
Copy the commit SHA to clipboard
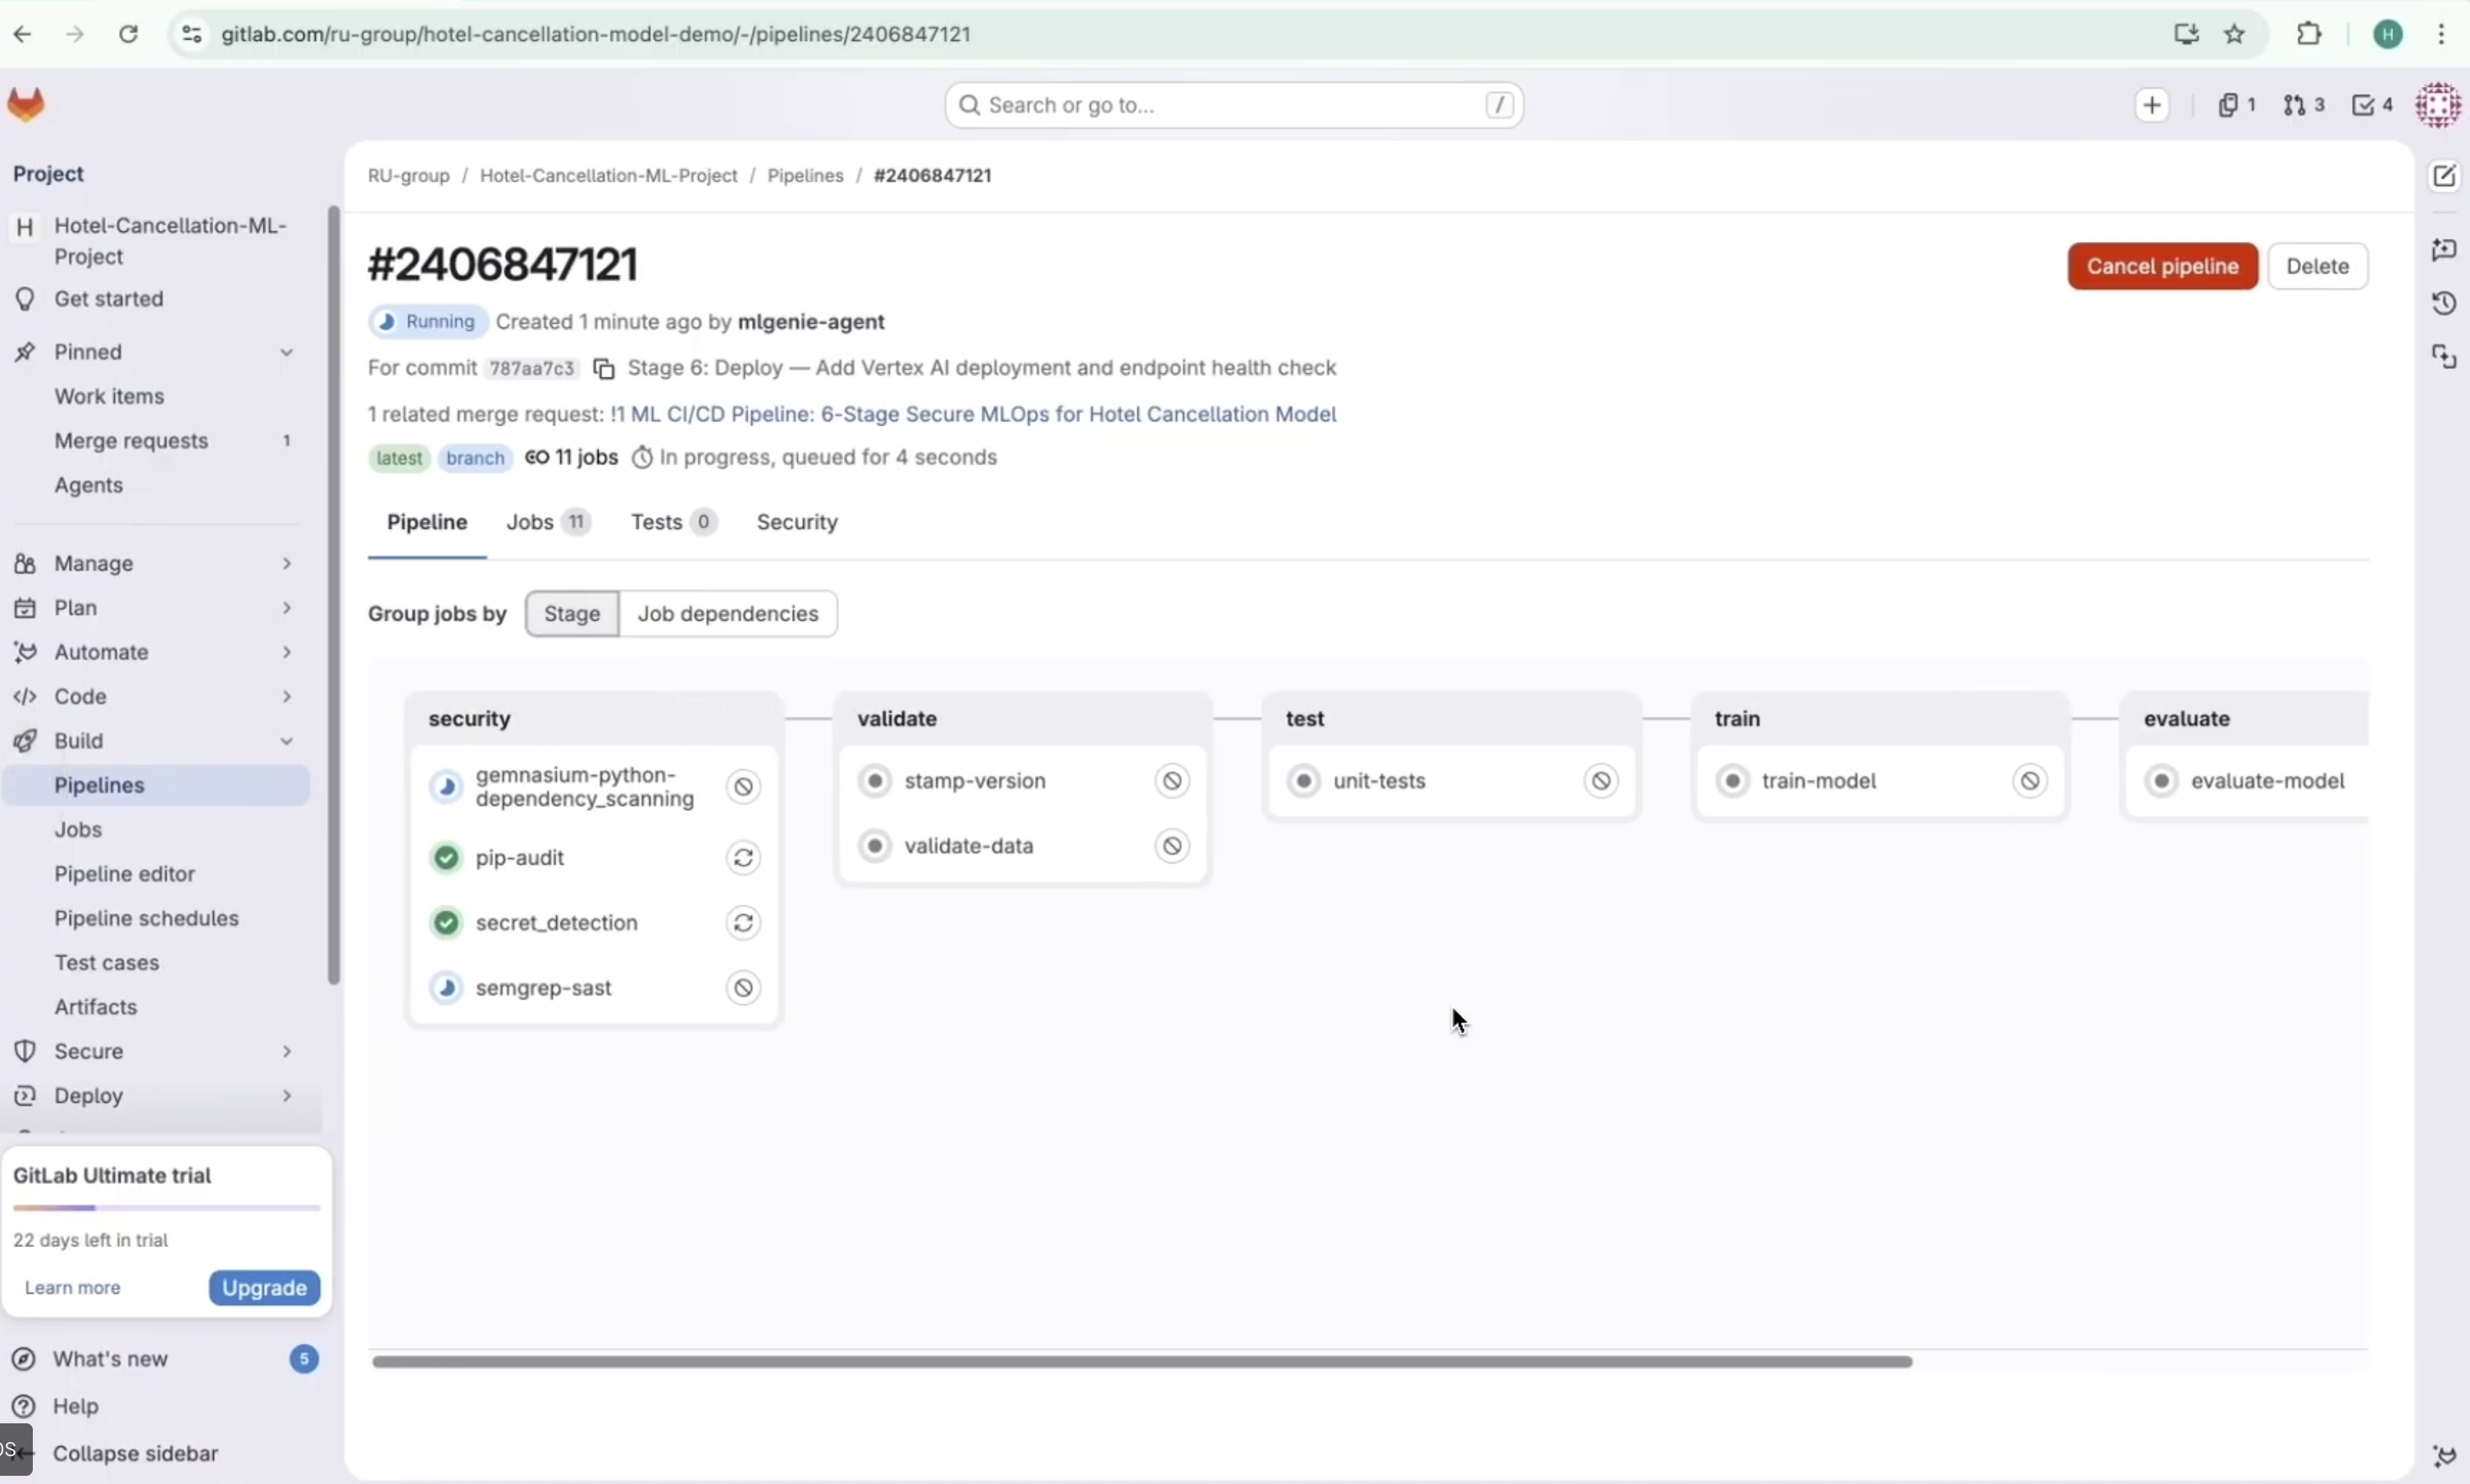(603, 368)
